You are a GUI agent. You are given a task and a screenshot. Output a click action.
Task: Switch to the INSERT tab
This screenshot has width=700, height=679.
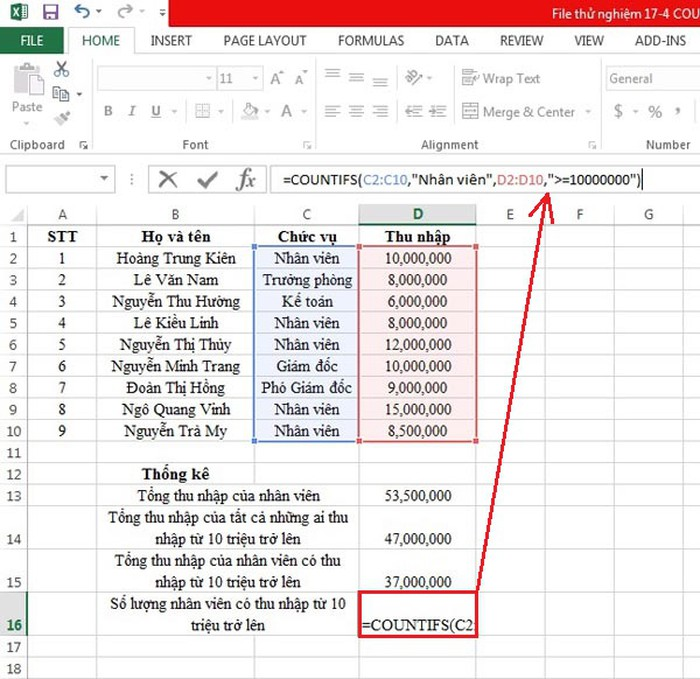point(171,41)
